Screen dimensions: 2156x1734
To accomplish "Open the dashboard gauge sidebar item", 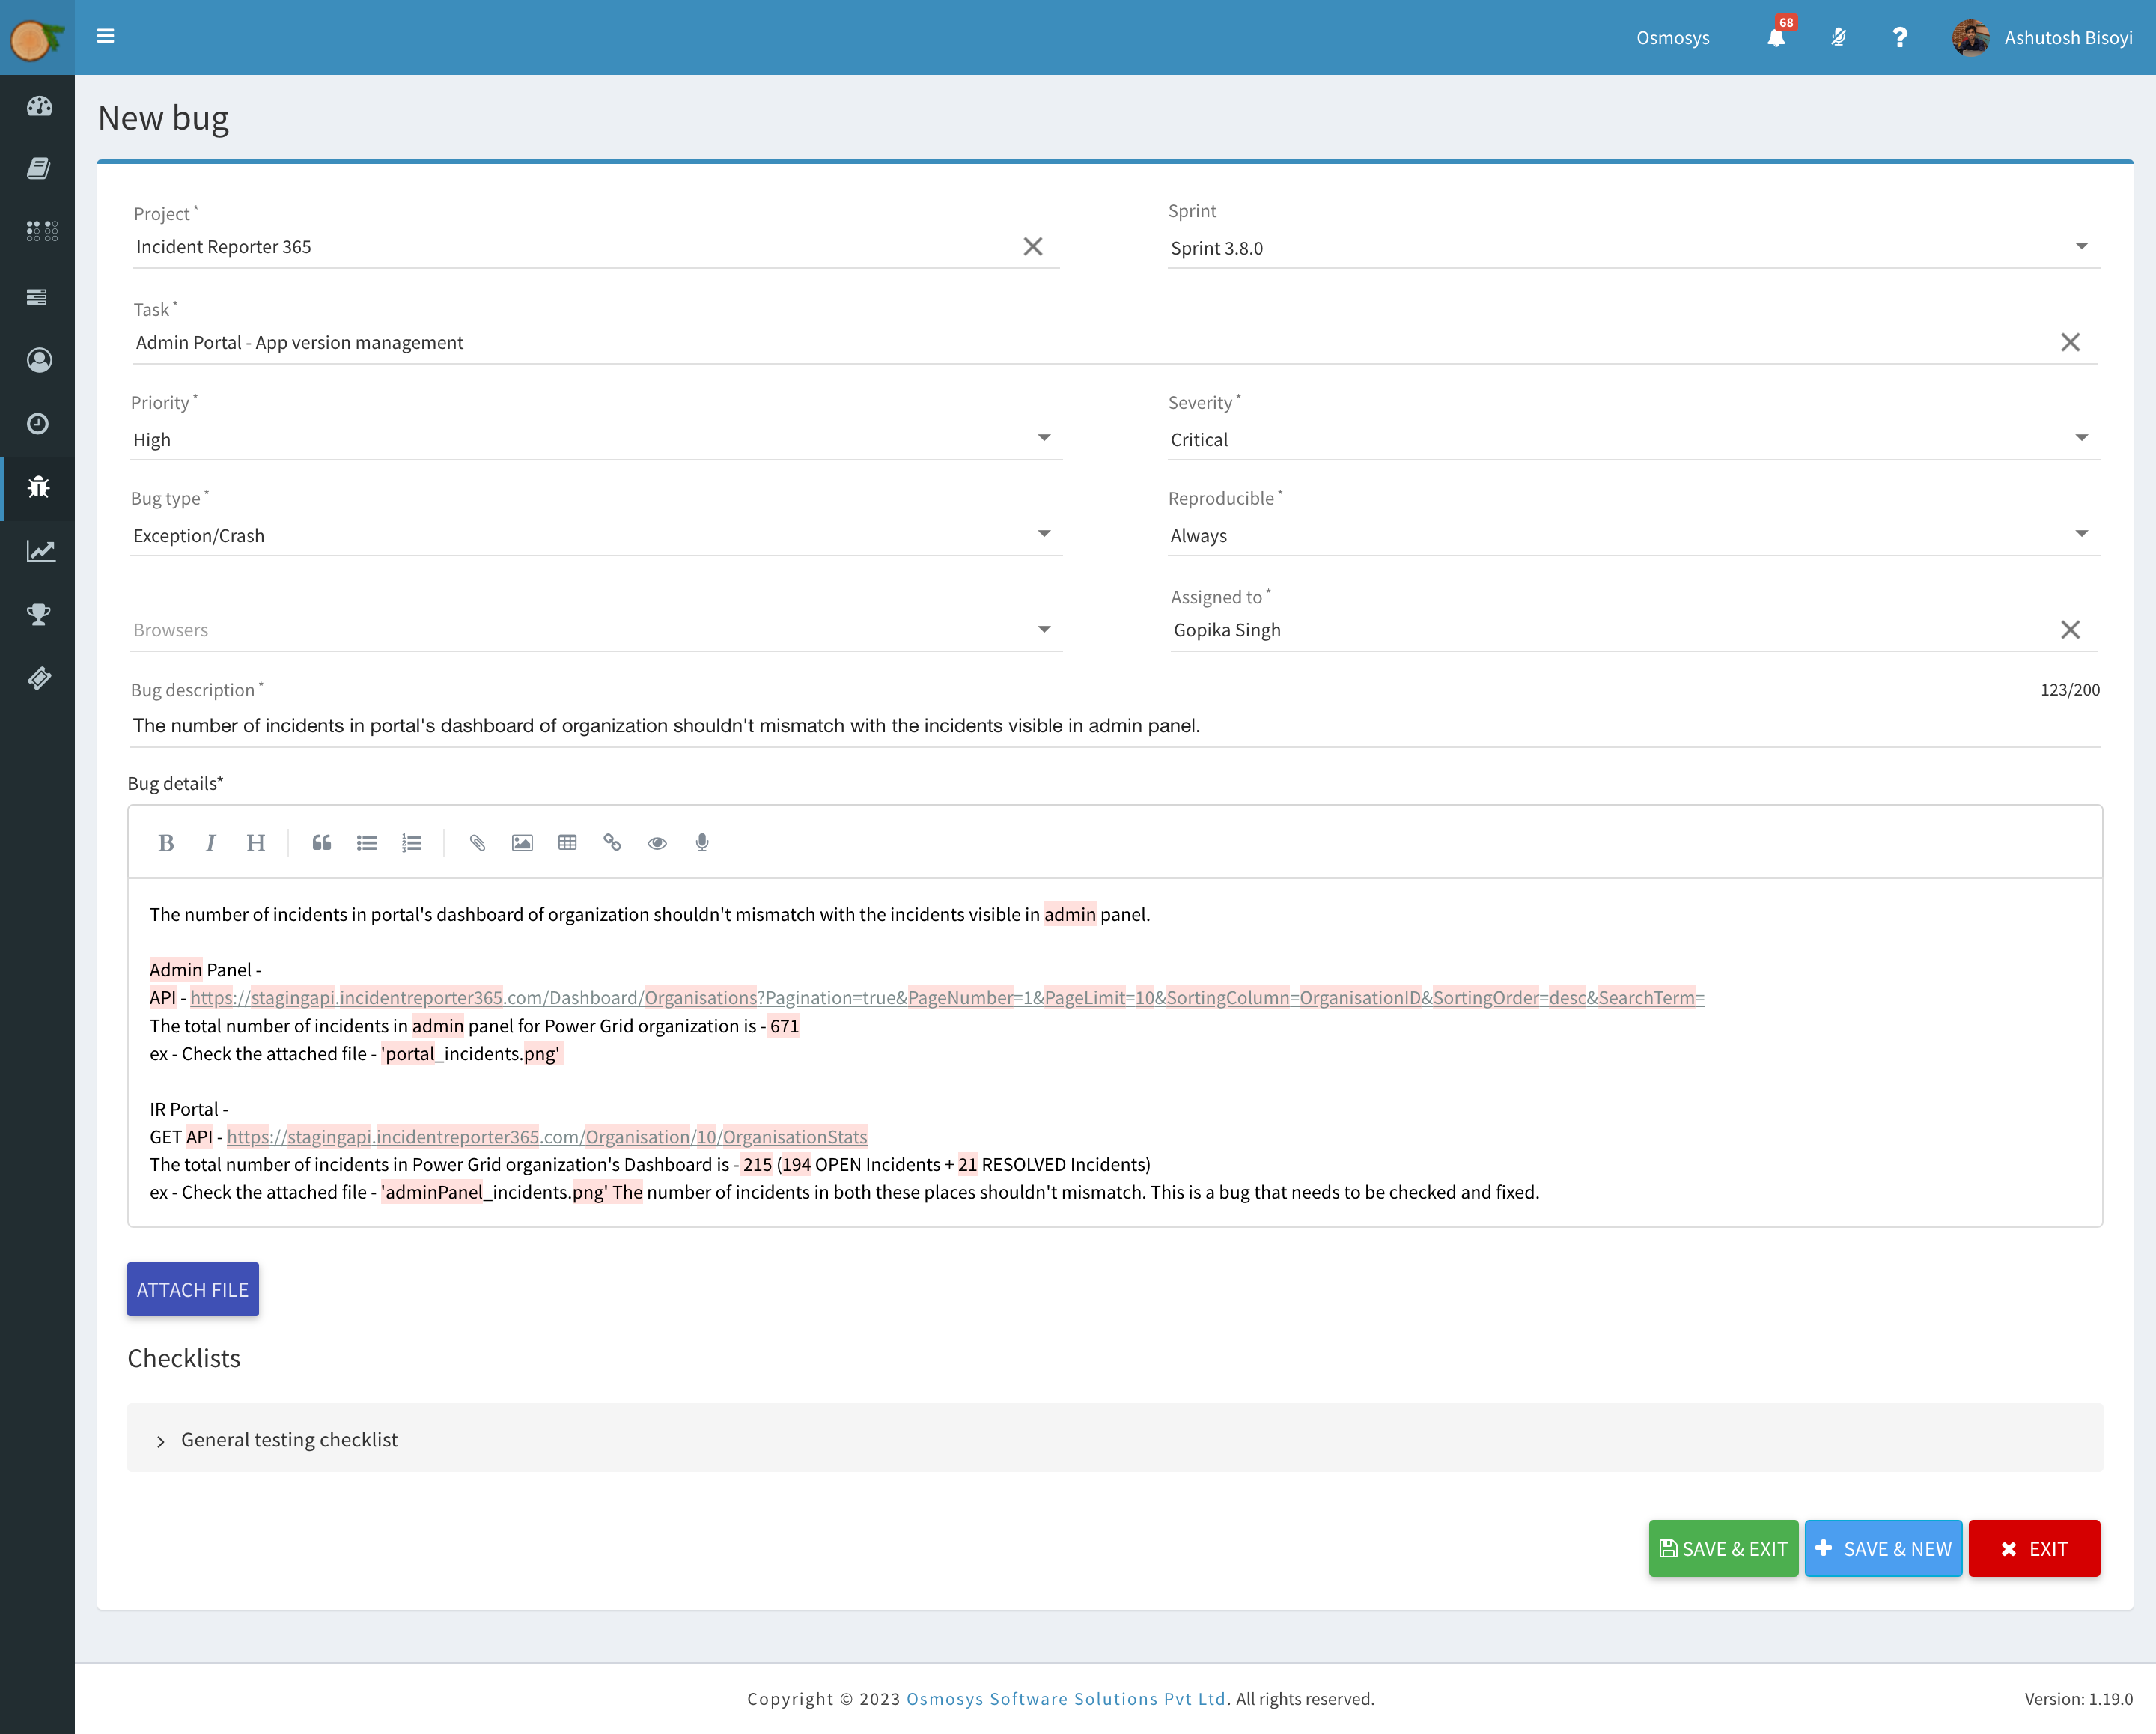I will (38, 106).
